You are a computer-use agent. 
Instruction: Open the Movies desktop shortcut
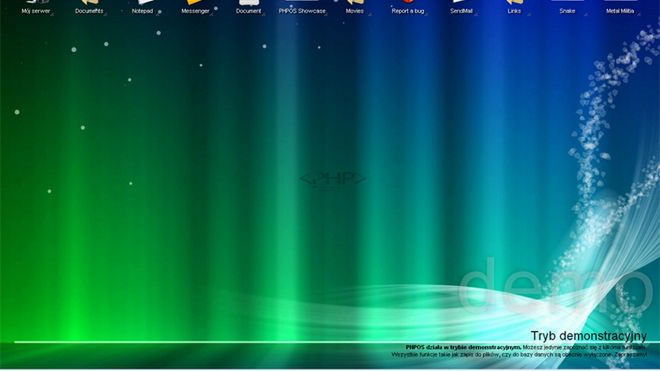[354, 8]
